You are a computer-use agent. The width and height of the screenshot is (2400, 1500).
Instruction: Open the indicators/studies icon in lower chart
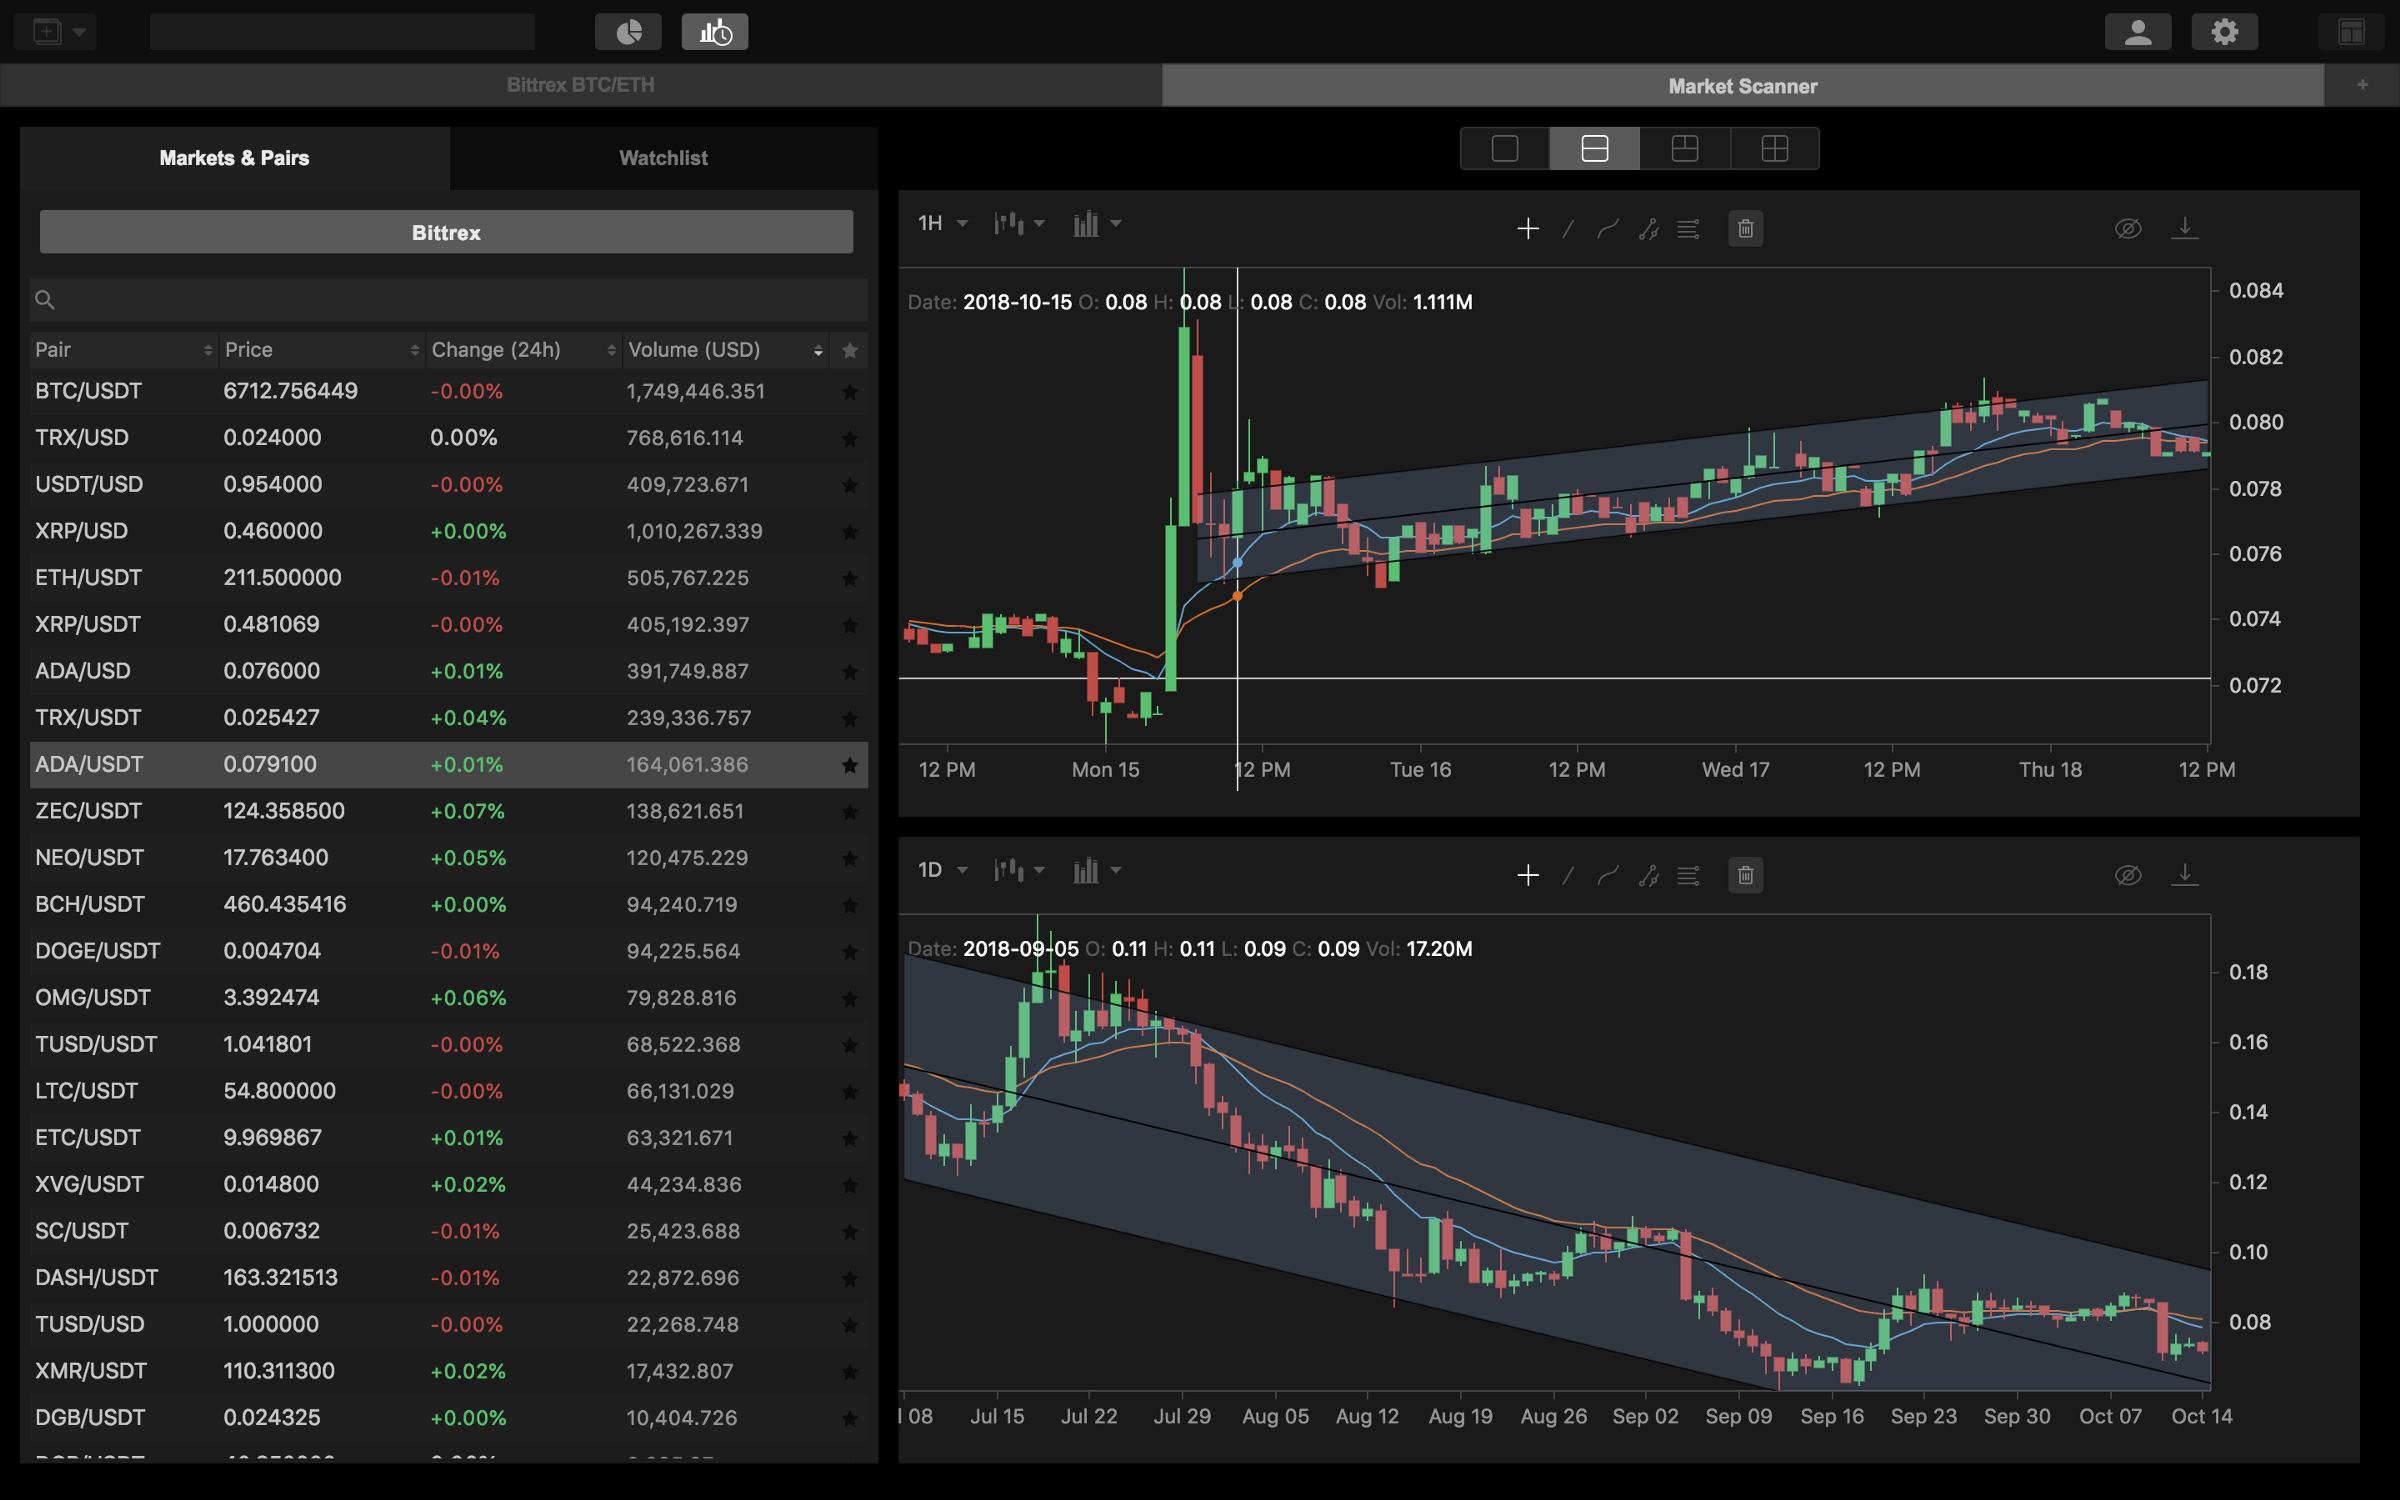point(1688,874)
